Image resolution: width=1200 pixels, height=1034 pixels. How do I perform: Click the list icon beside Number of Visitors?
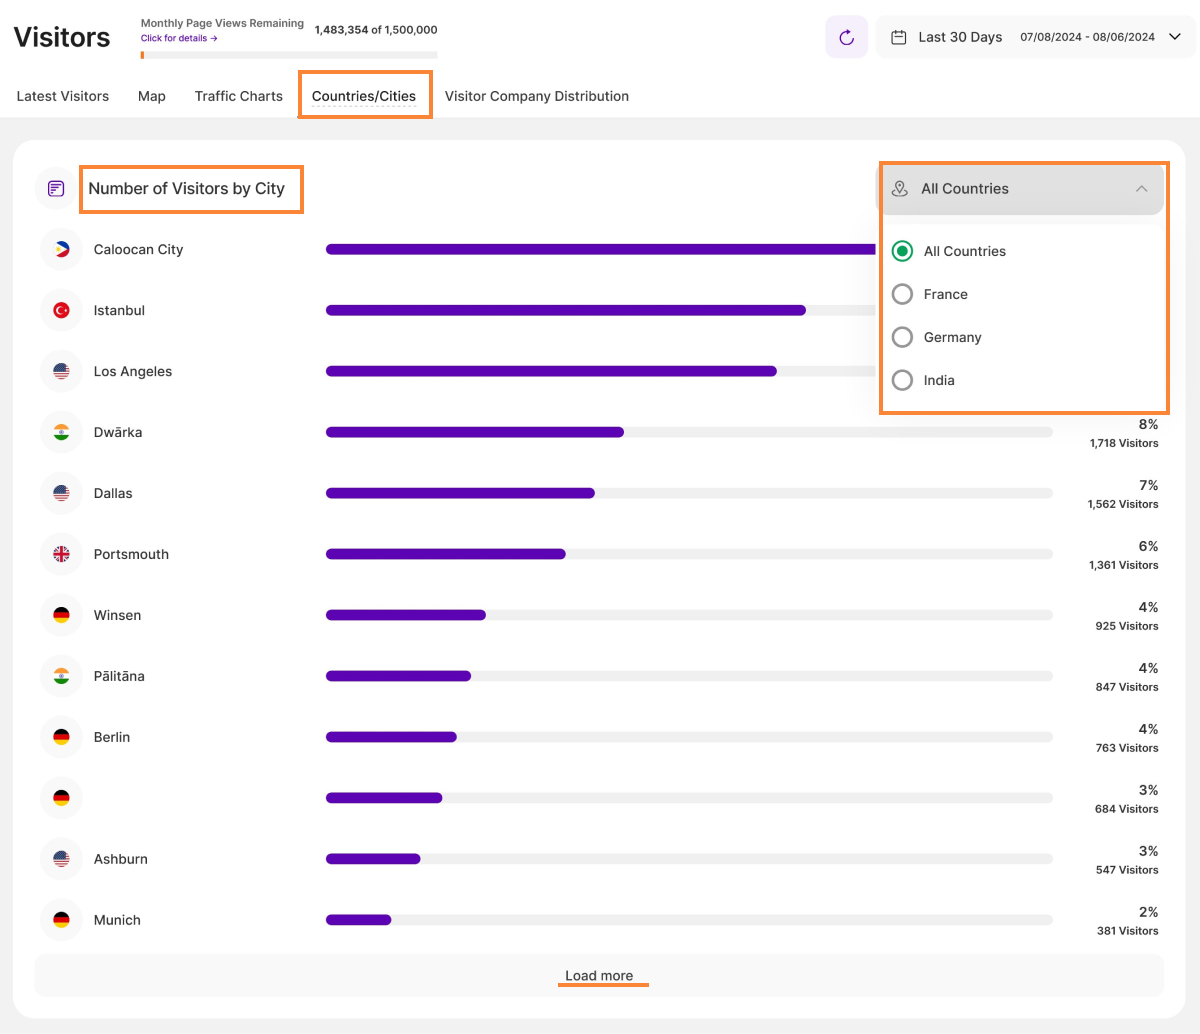[x=56, y=189]
